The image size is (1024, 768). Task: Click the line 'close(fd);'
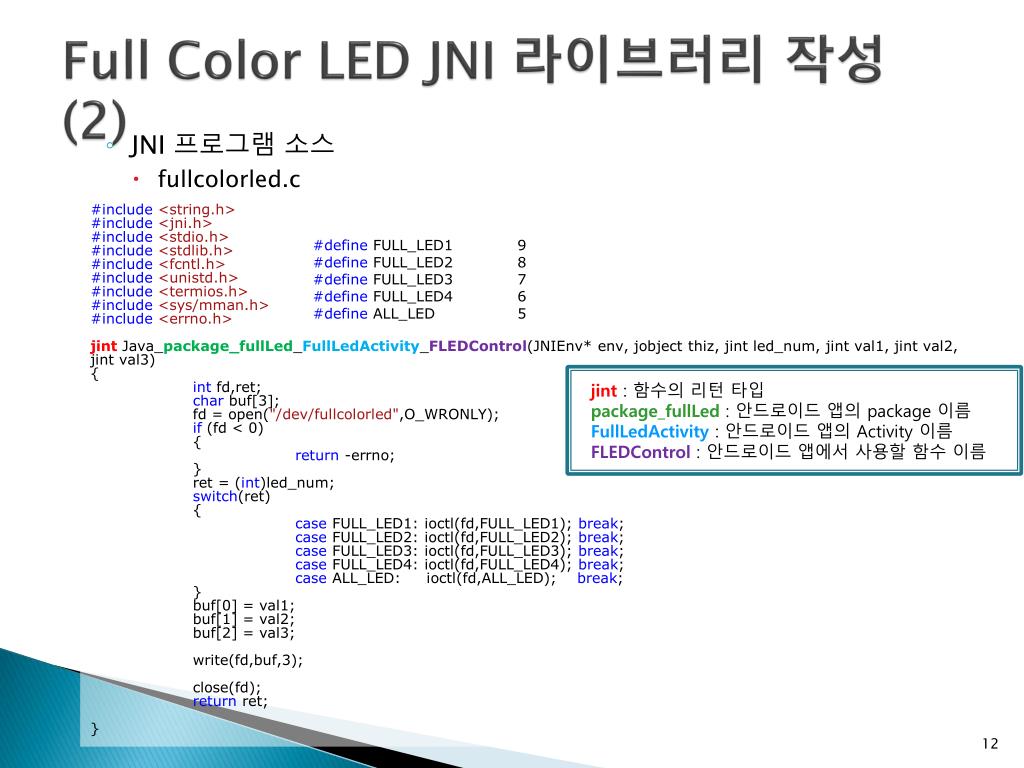227,688
